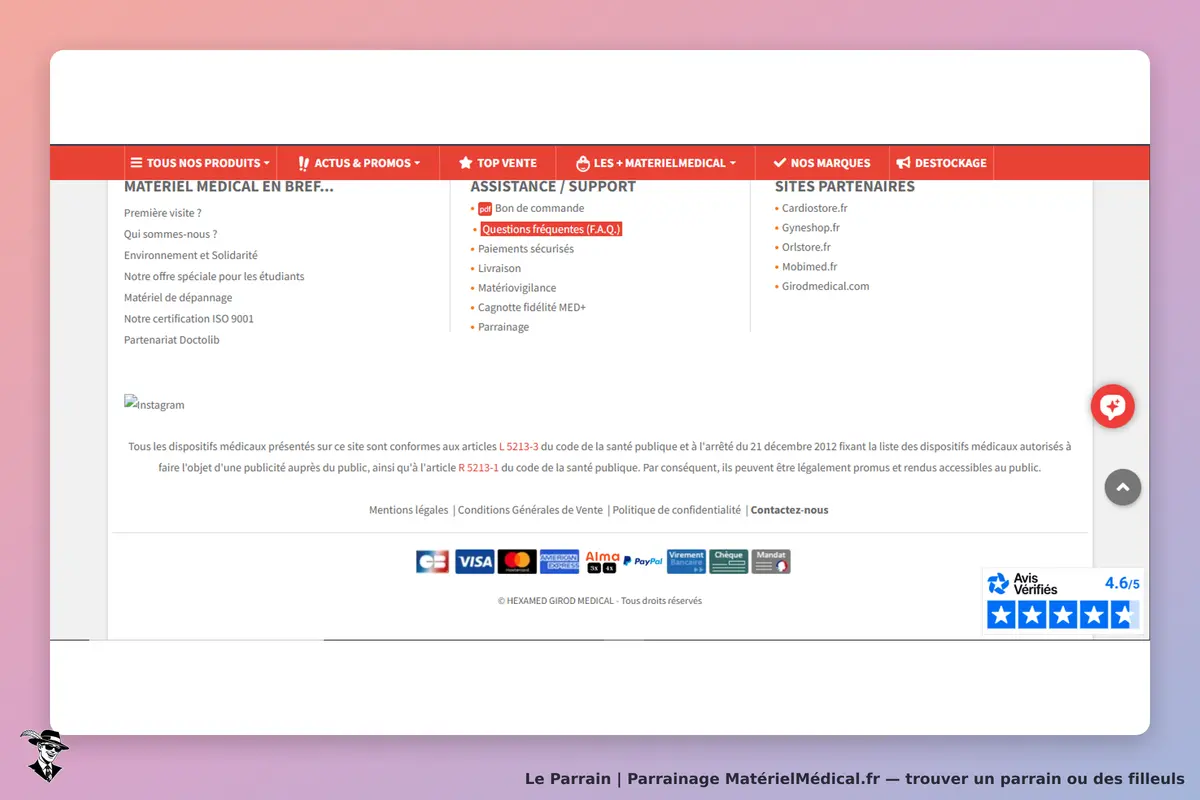
Task: Open Cagnotte fidélité MED+ link
Action: coord(532,307)
